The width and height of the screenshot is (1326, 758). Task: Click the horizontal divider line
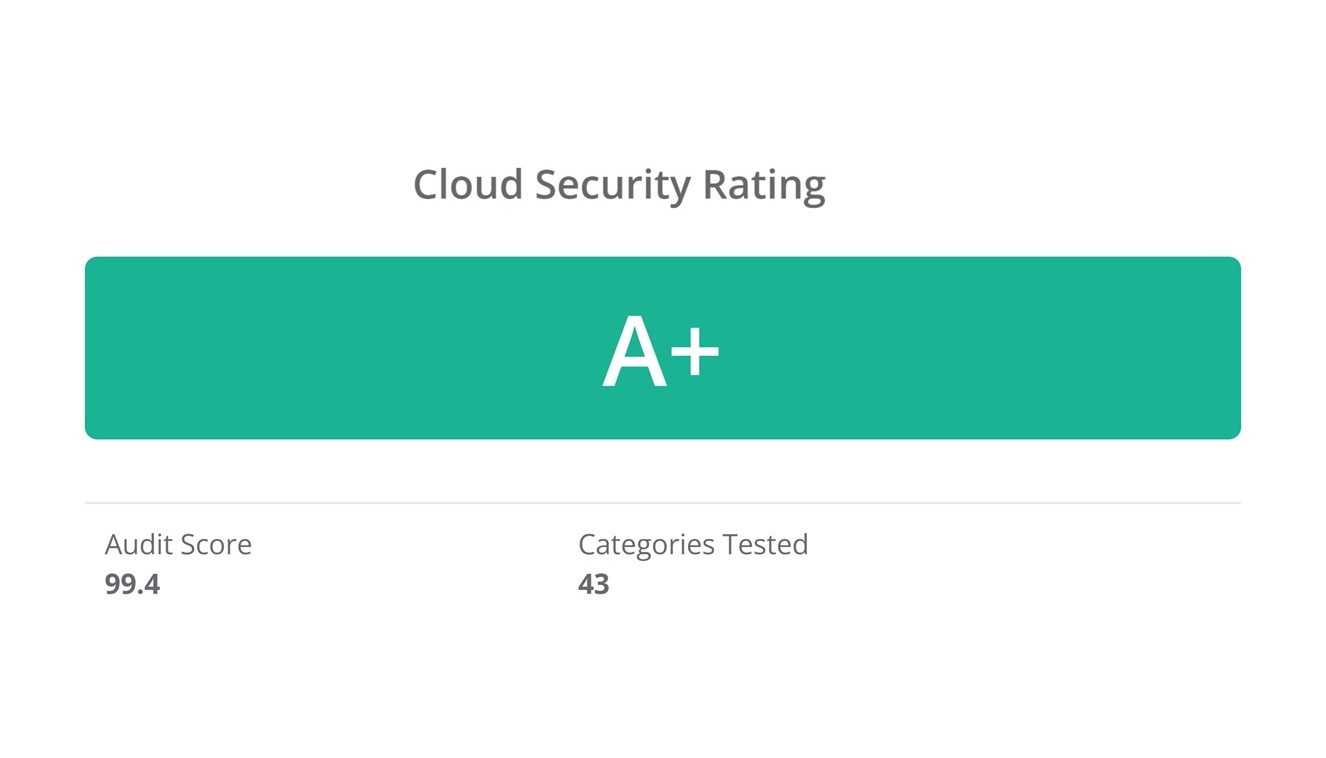tap(662, 502)
